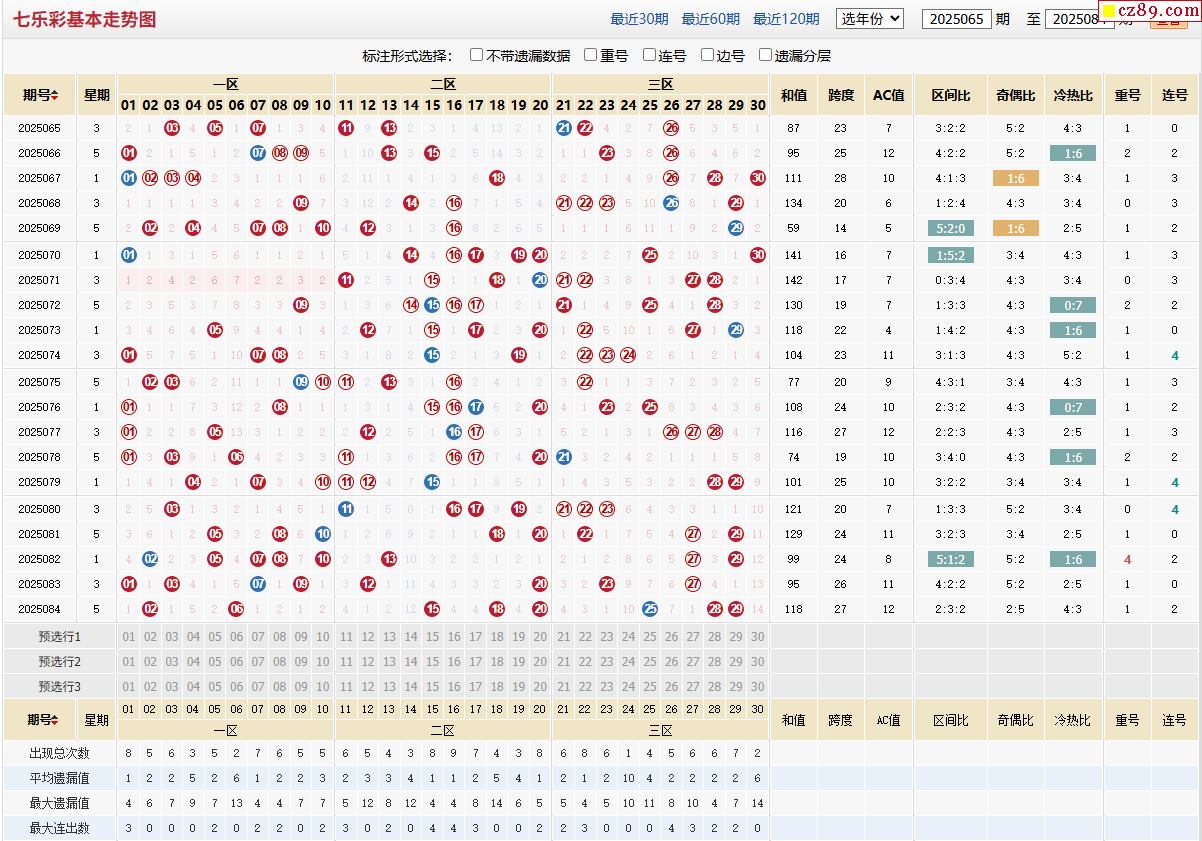Click highlighted 区间比 5:1:2 in row 2025082
This screenshot has height=841, width=1202.
951,559
